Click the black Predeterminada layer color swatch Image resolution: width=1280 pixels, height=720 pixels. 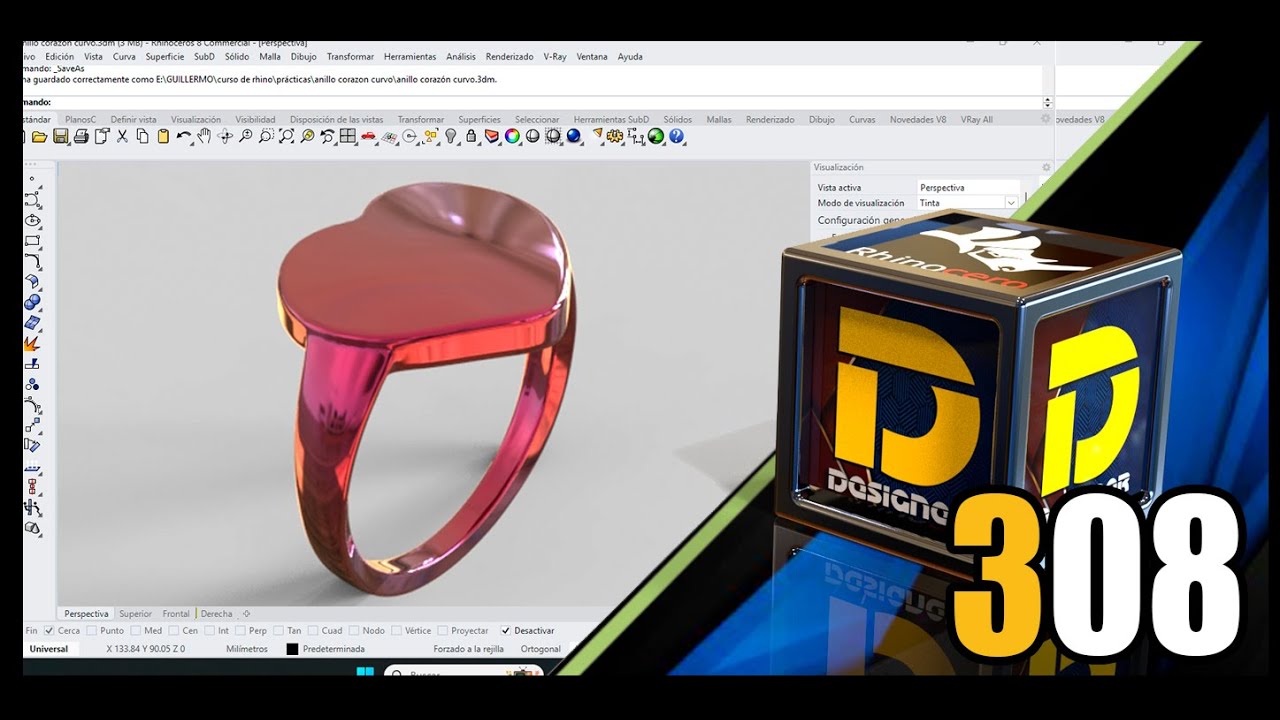[x=292, y=649]
